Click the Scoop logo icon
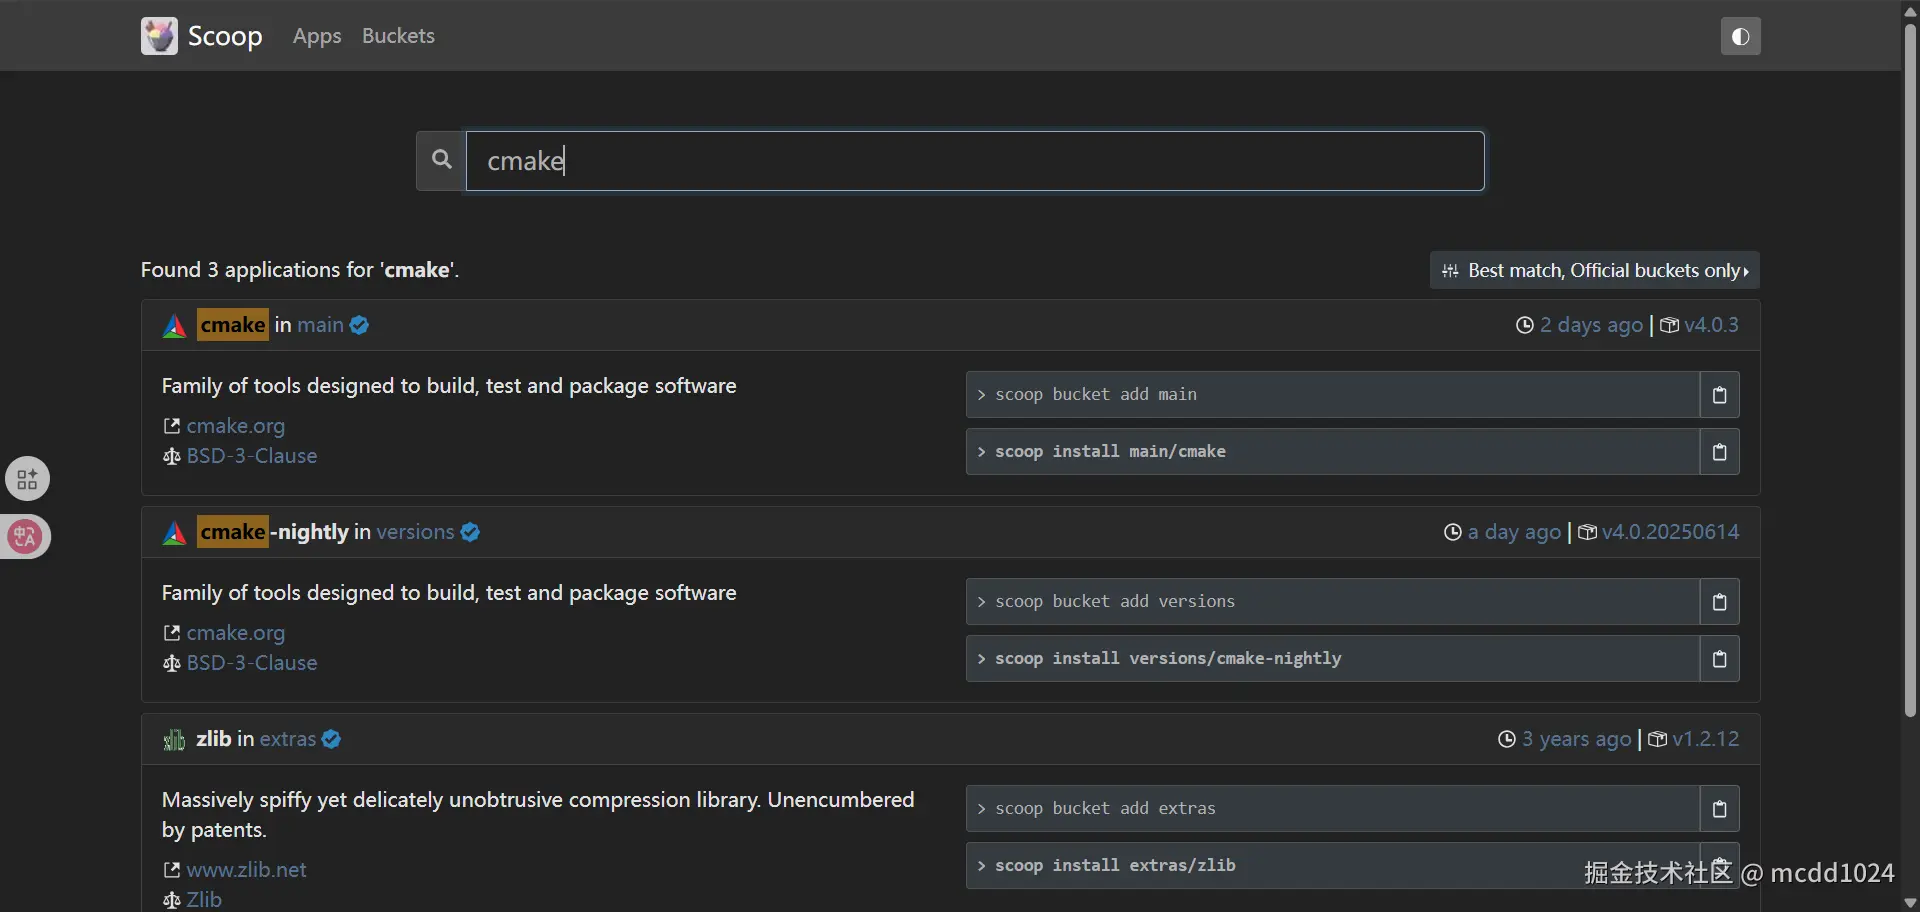 (x=159, y=36)
